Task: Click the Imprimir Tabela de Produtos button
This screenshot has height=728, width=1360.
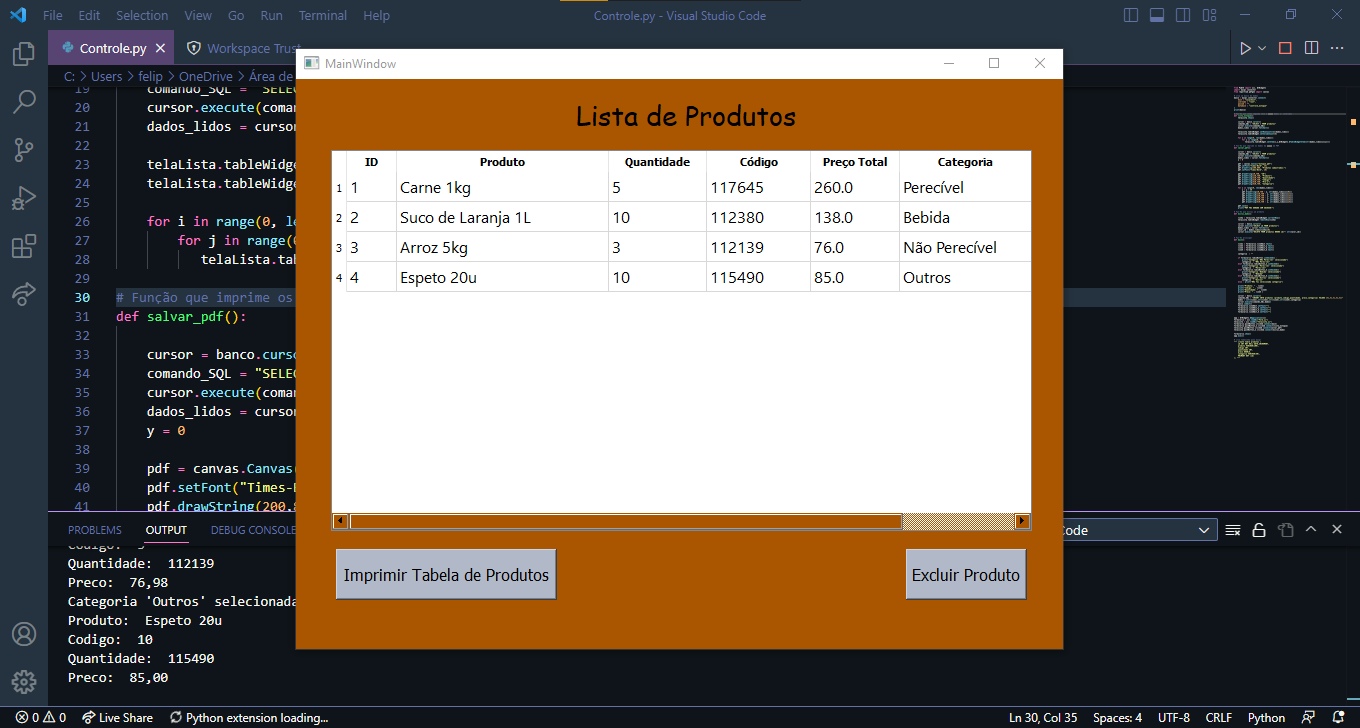Action: [446, 574]
